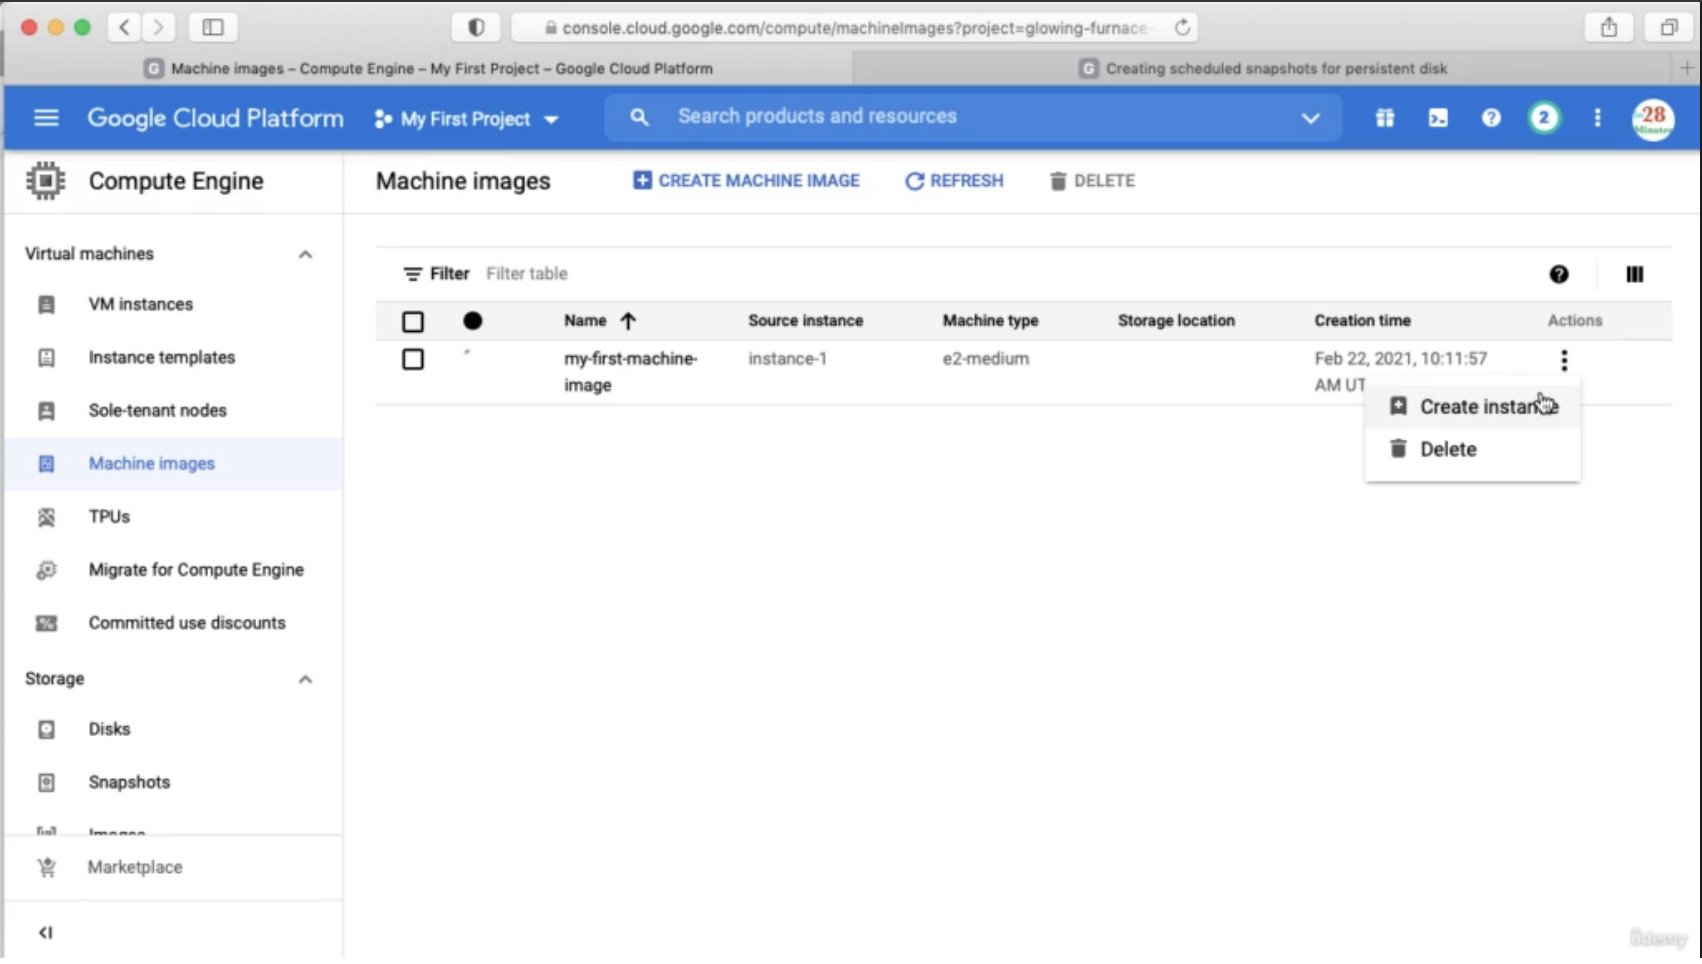This screenshot has height=964, width=1702.
Task: Choose Delete from context menu
Action: (1472, 449)
